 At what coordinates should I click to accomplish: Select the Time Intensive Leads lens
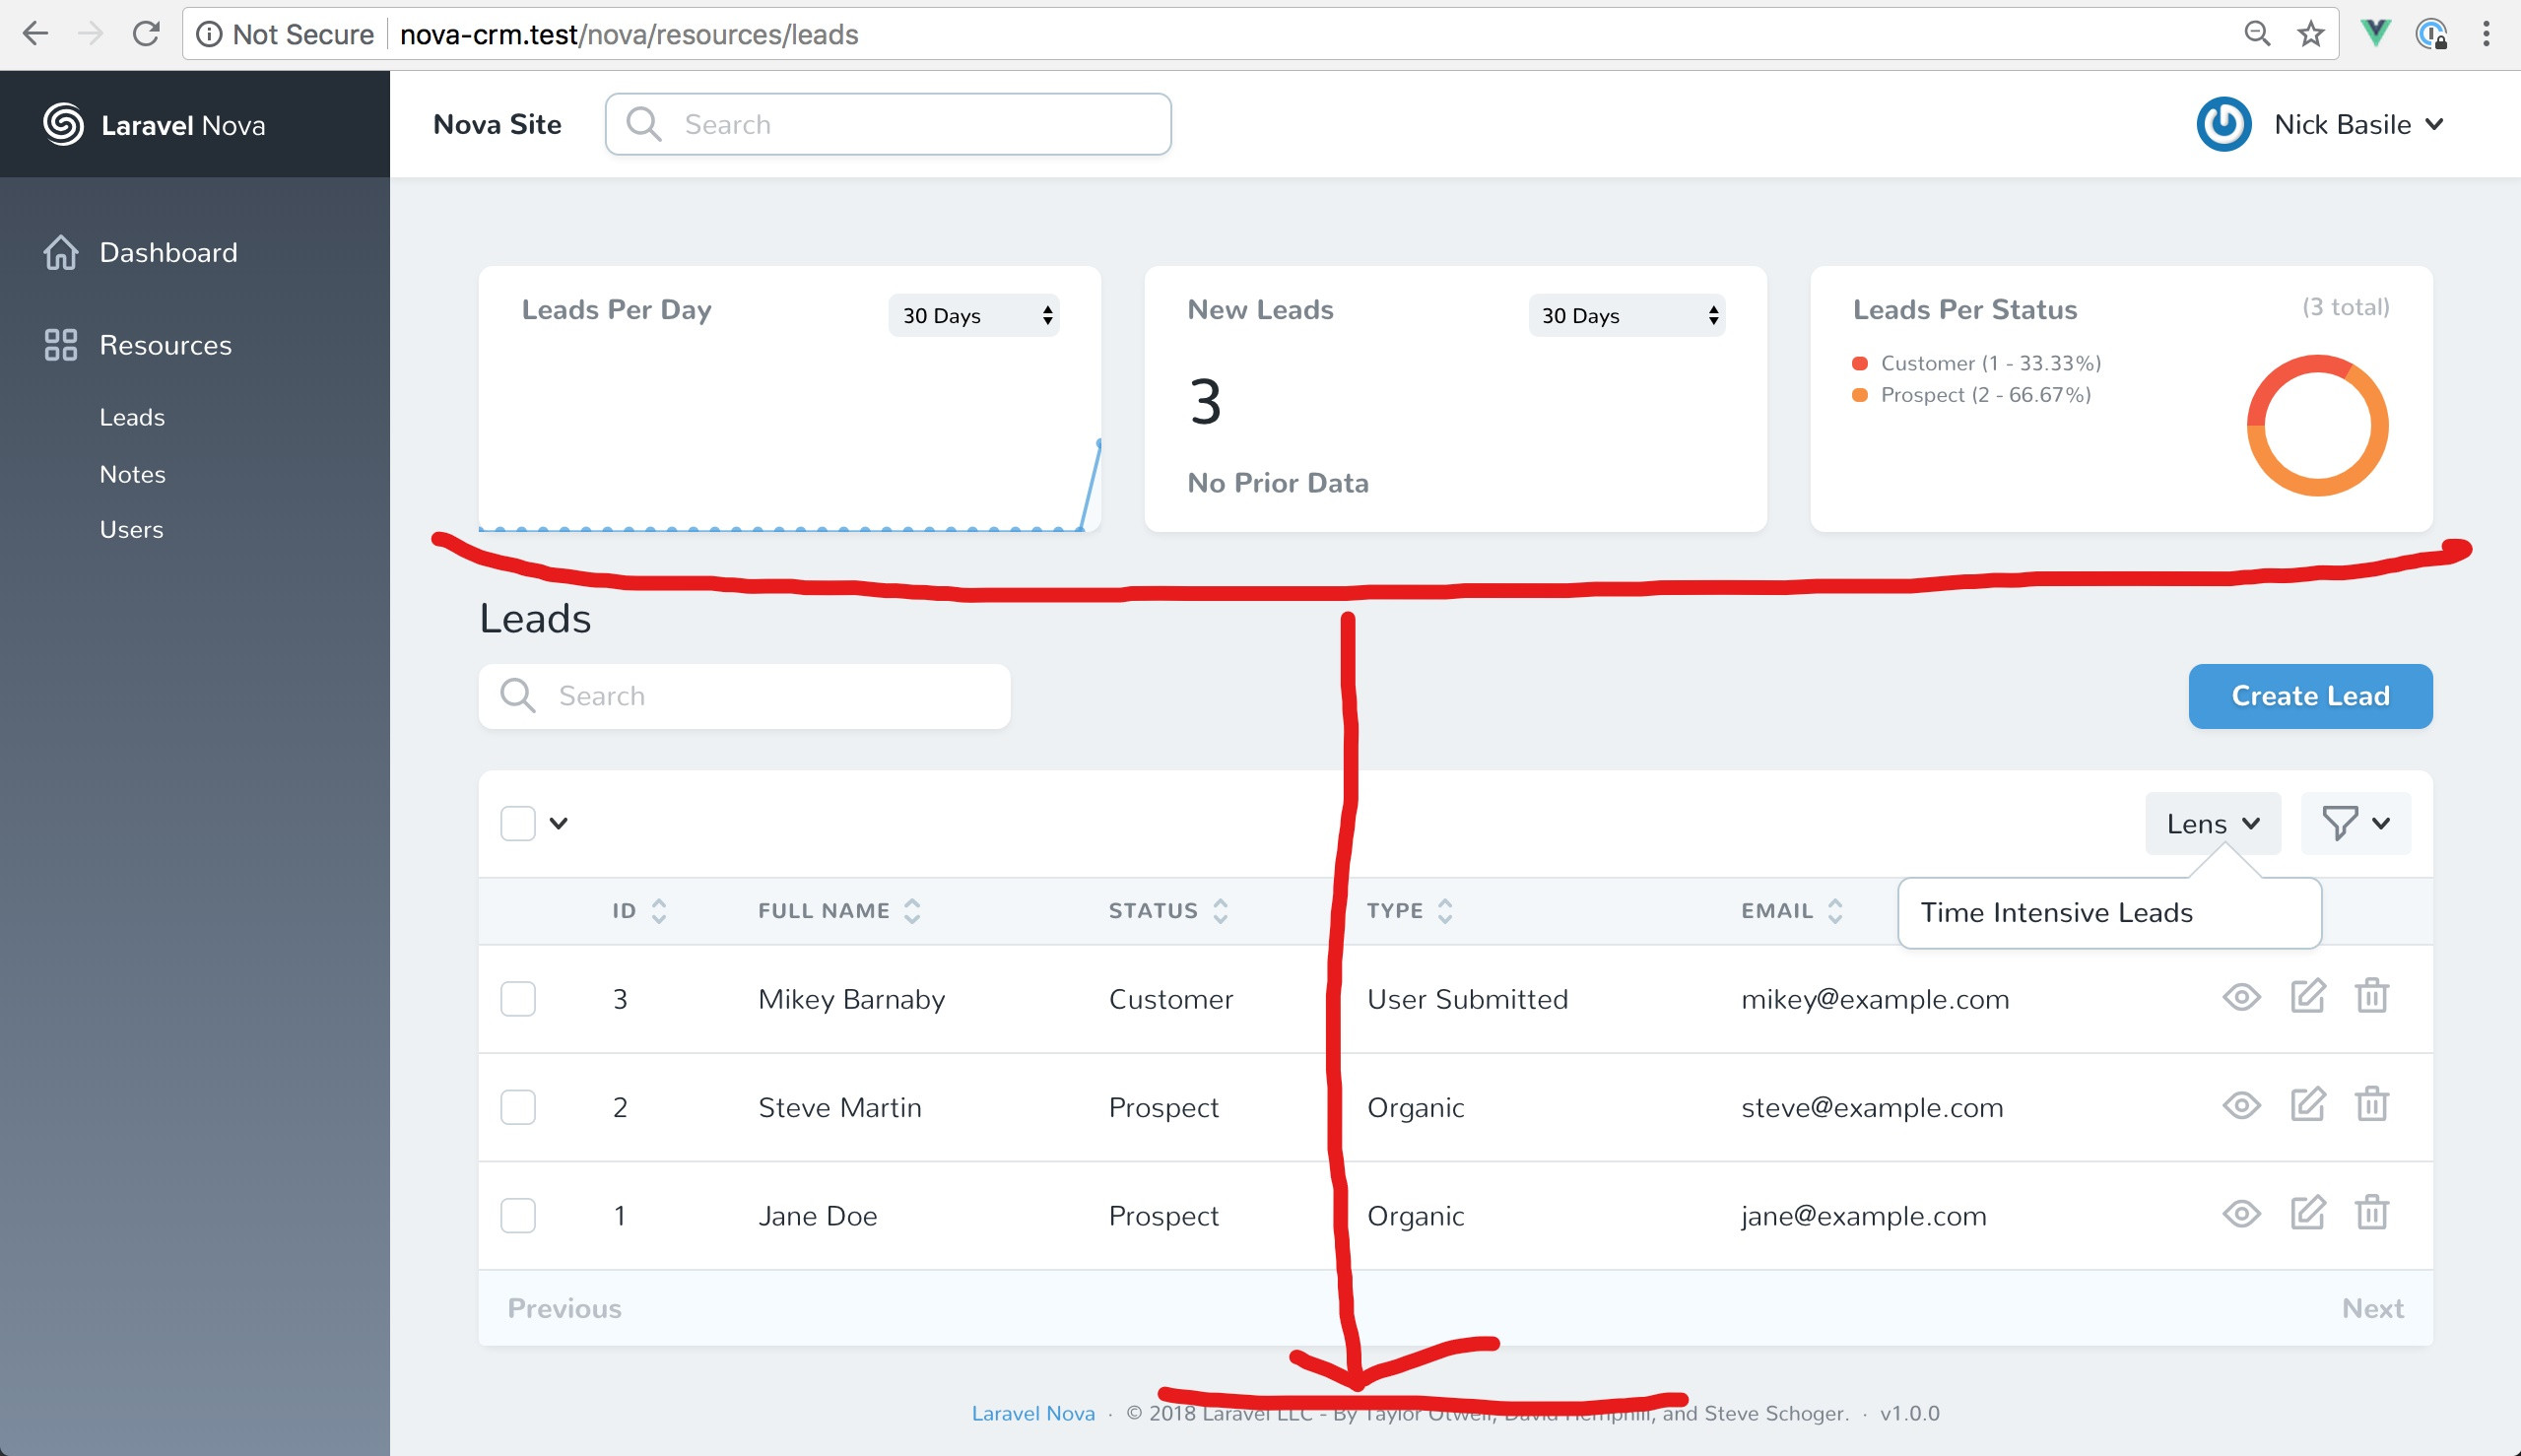2056,912
